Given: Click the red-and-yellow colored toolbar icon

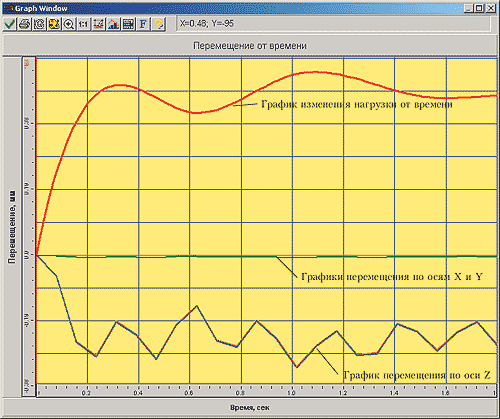Looking at the screenshot, I should coord(54,24).
